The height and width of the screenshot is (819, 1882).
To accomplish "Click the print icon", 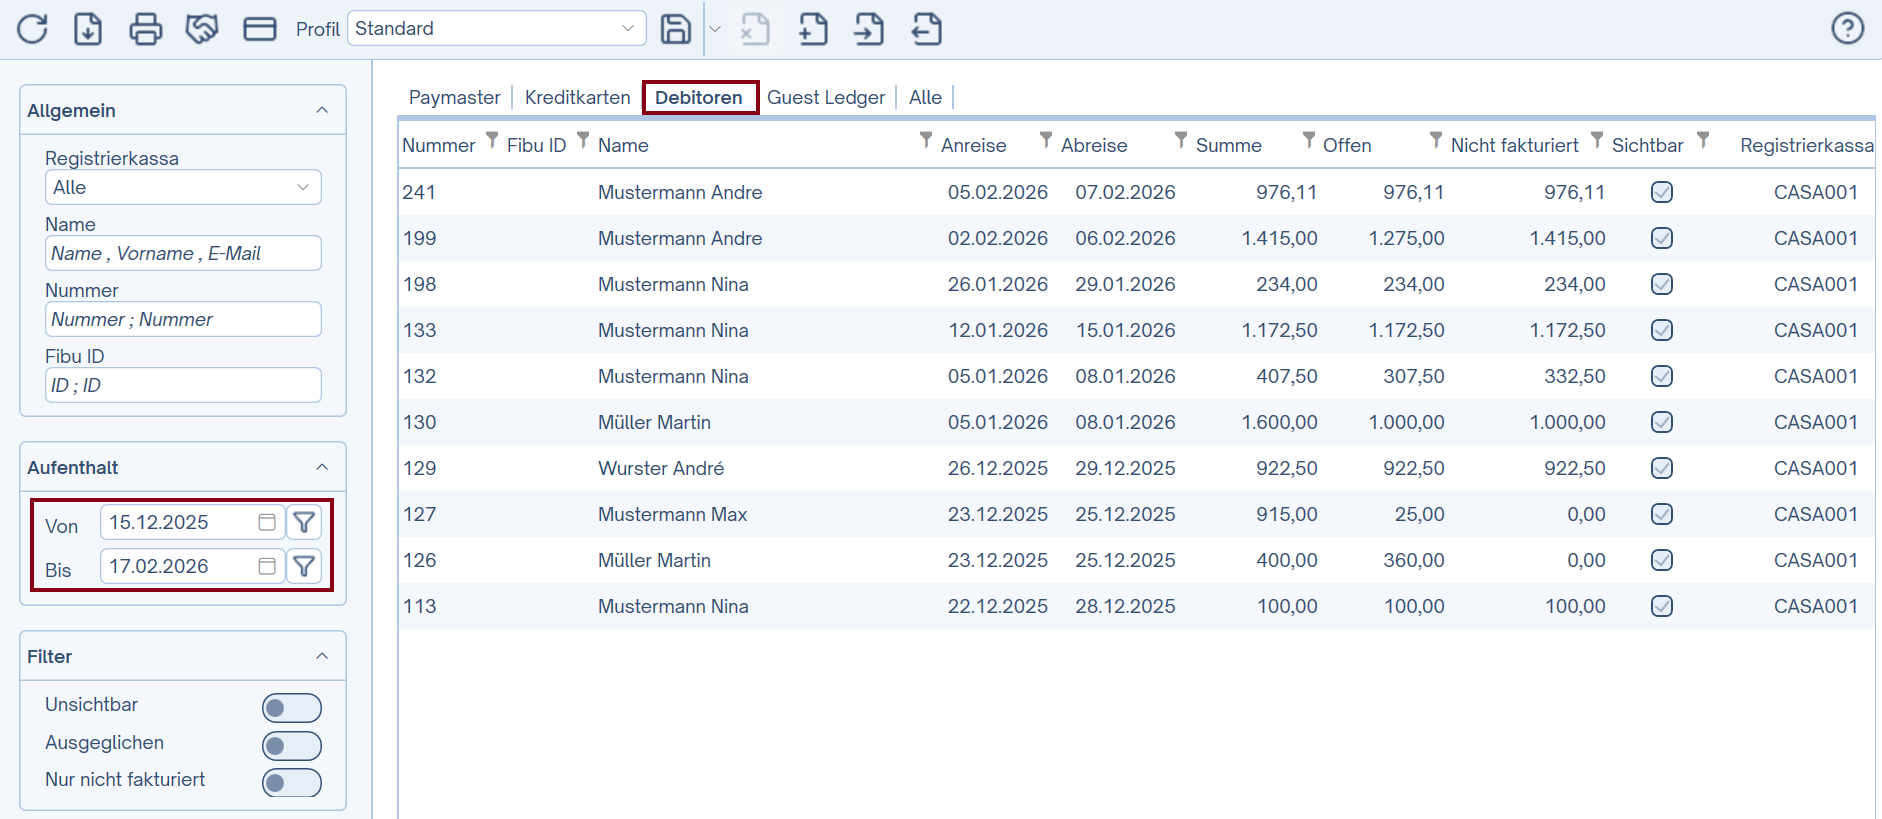I will [x=146, y=29].
